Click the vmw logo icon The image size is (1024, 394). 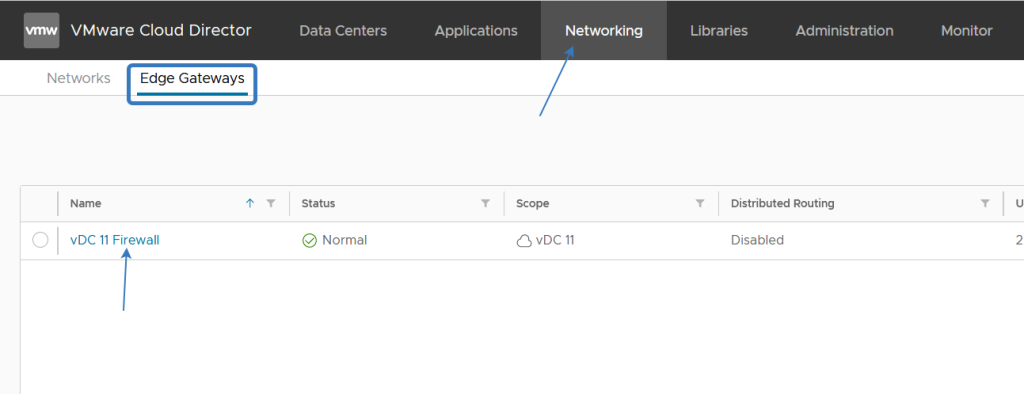tap(41, 31)
